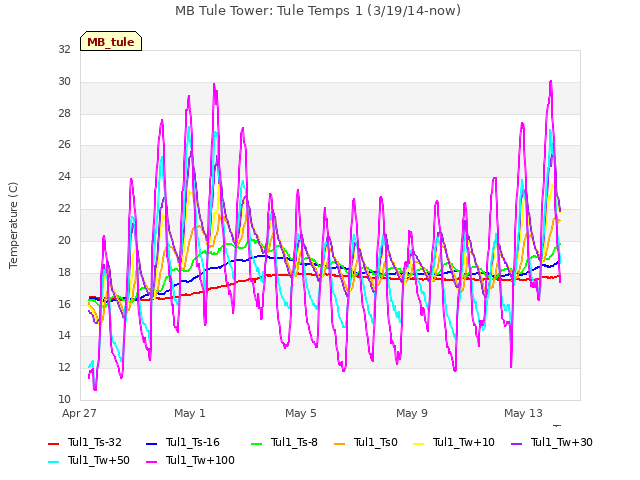Click the yellow Tul1_Tw+10 legend swatch
The height and width of the screenshot is (480, 640).
click(x=418, y=444)
